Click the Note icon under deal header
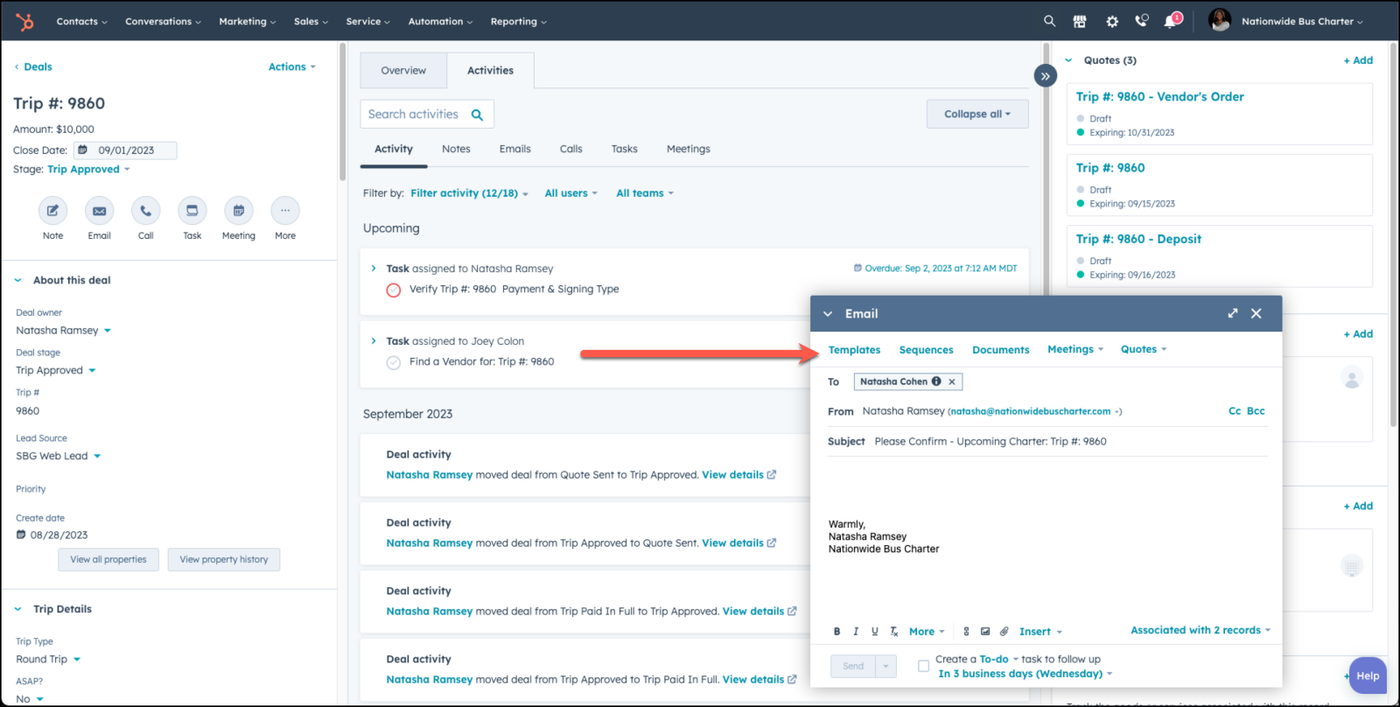Image resolution: width=1400 pixels, height=707 pixels. coord(53,211)
